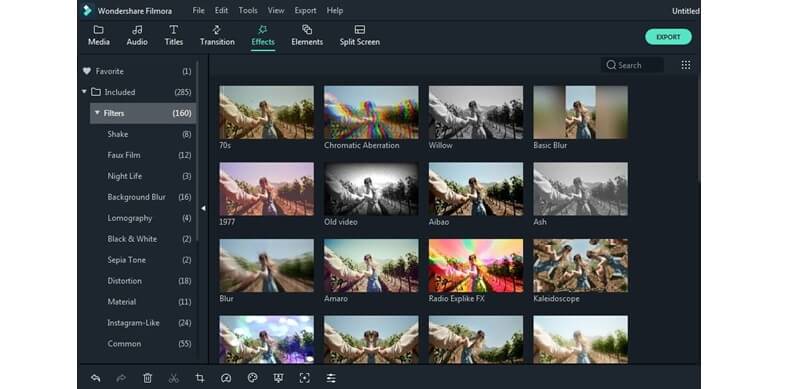Click the Redo arrow icon
This screenshot has height=389, width=800.
[x=121, y=378]
